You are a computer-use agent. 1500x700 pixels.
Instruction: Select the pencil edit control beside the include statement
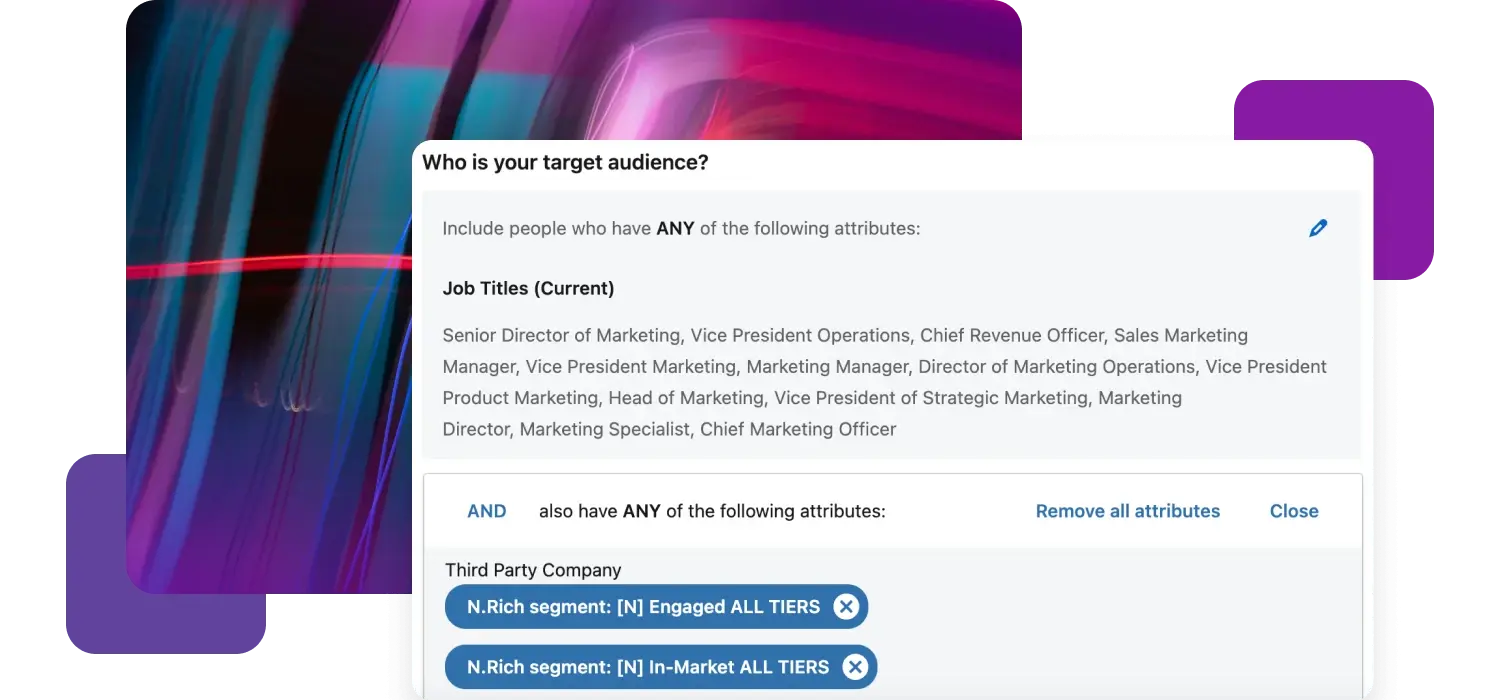(x=1318, y=228)
